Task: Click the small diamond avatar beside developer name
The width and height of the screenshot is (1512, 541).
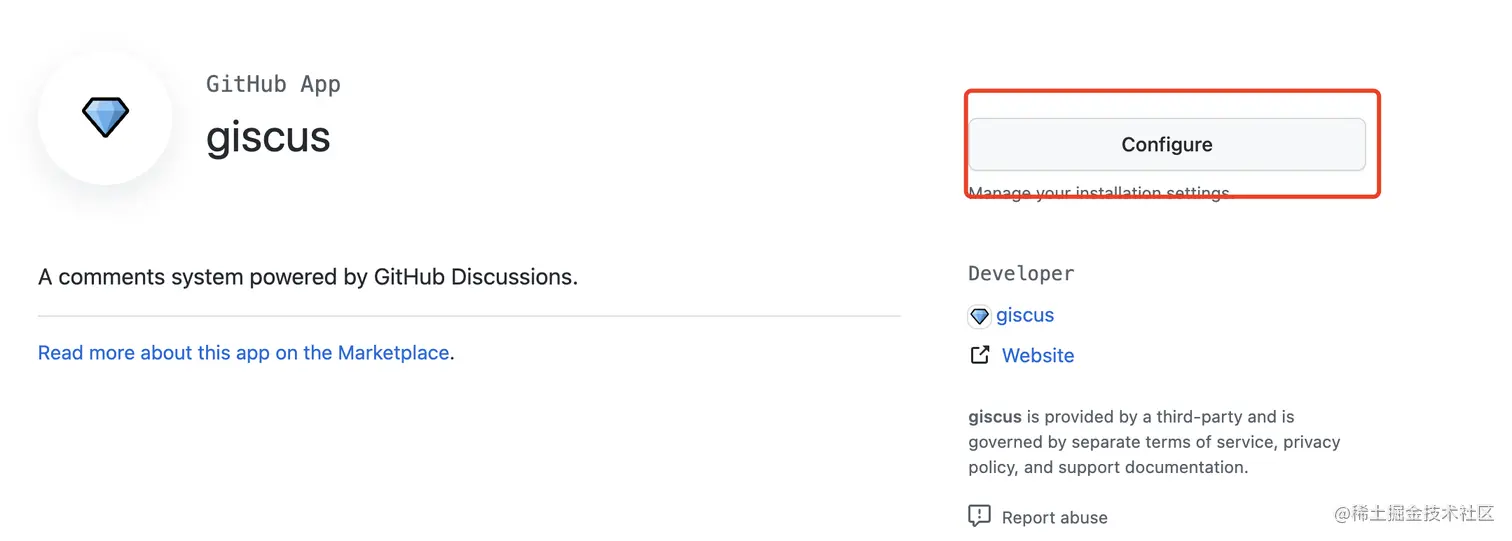Action: point(979,316)
